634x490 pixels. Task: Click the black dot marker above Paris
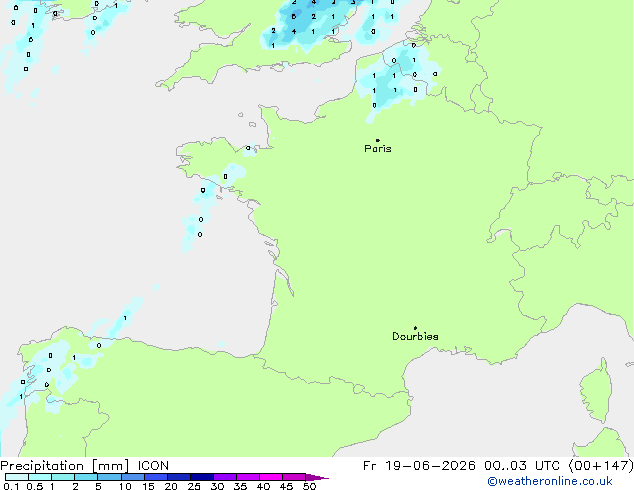(378, 140)
